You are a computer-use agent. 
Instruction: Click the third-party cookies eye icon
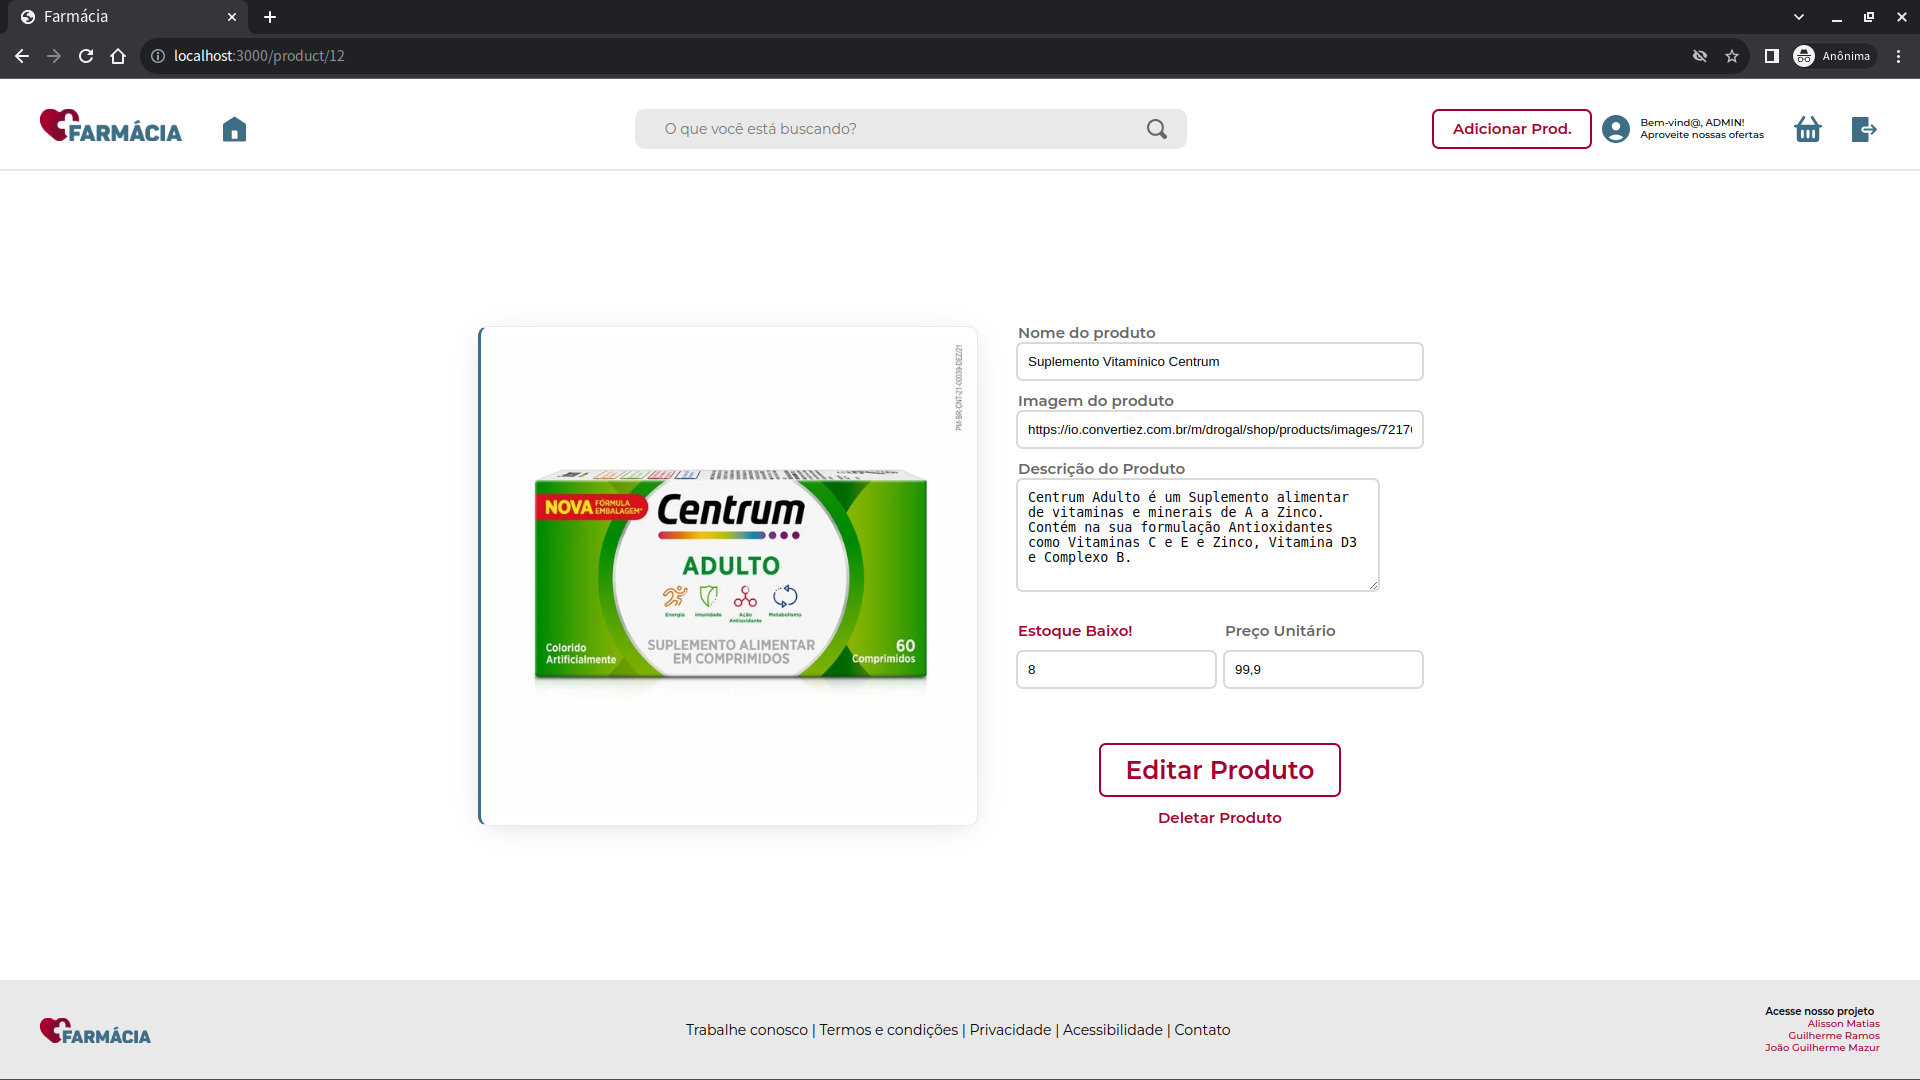(x=1699, y=56)
